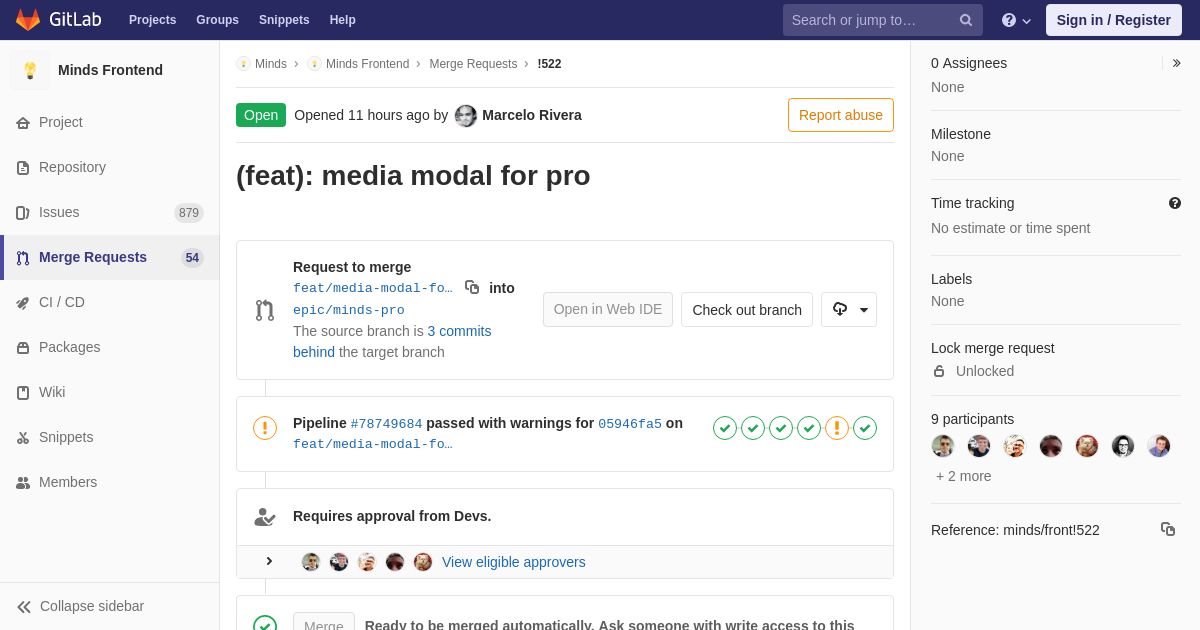Open the Snippets top navigation menu
The image size is (1200, 630).
click(284, 20)
